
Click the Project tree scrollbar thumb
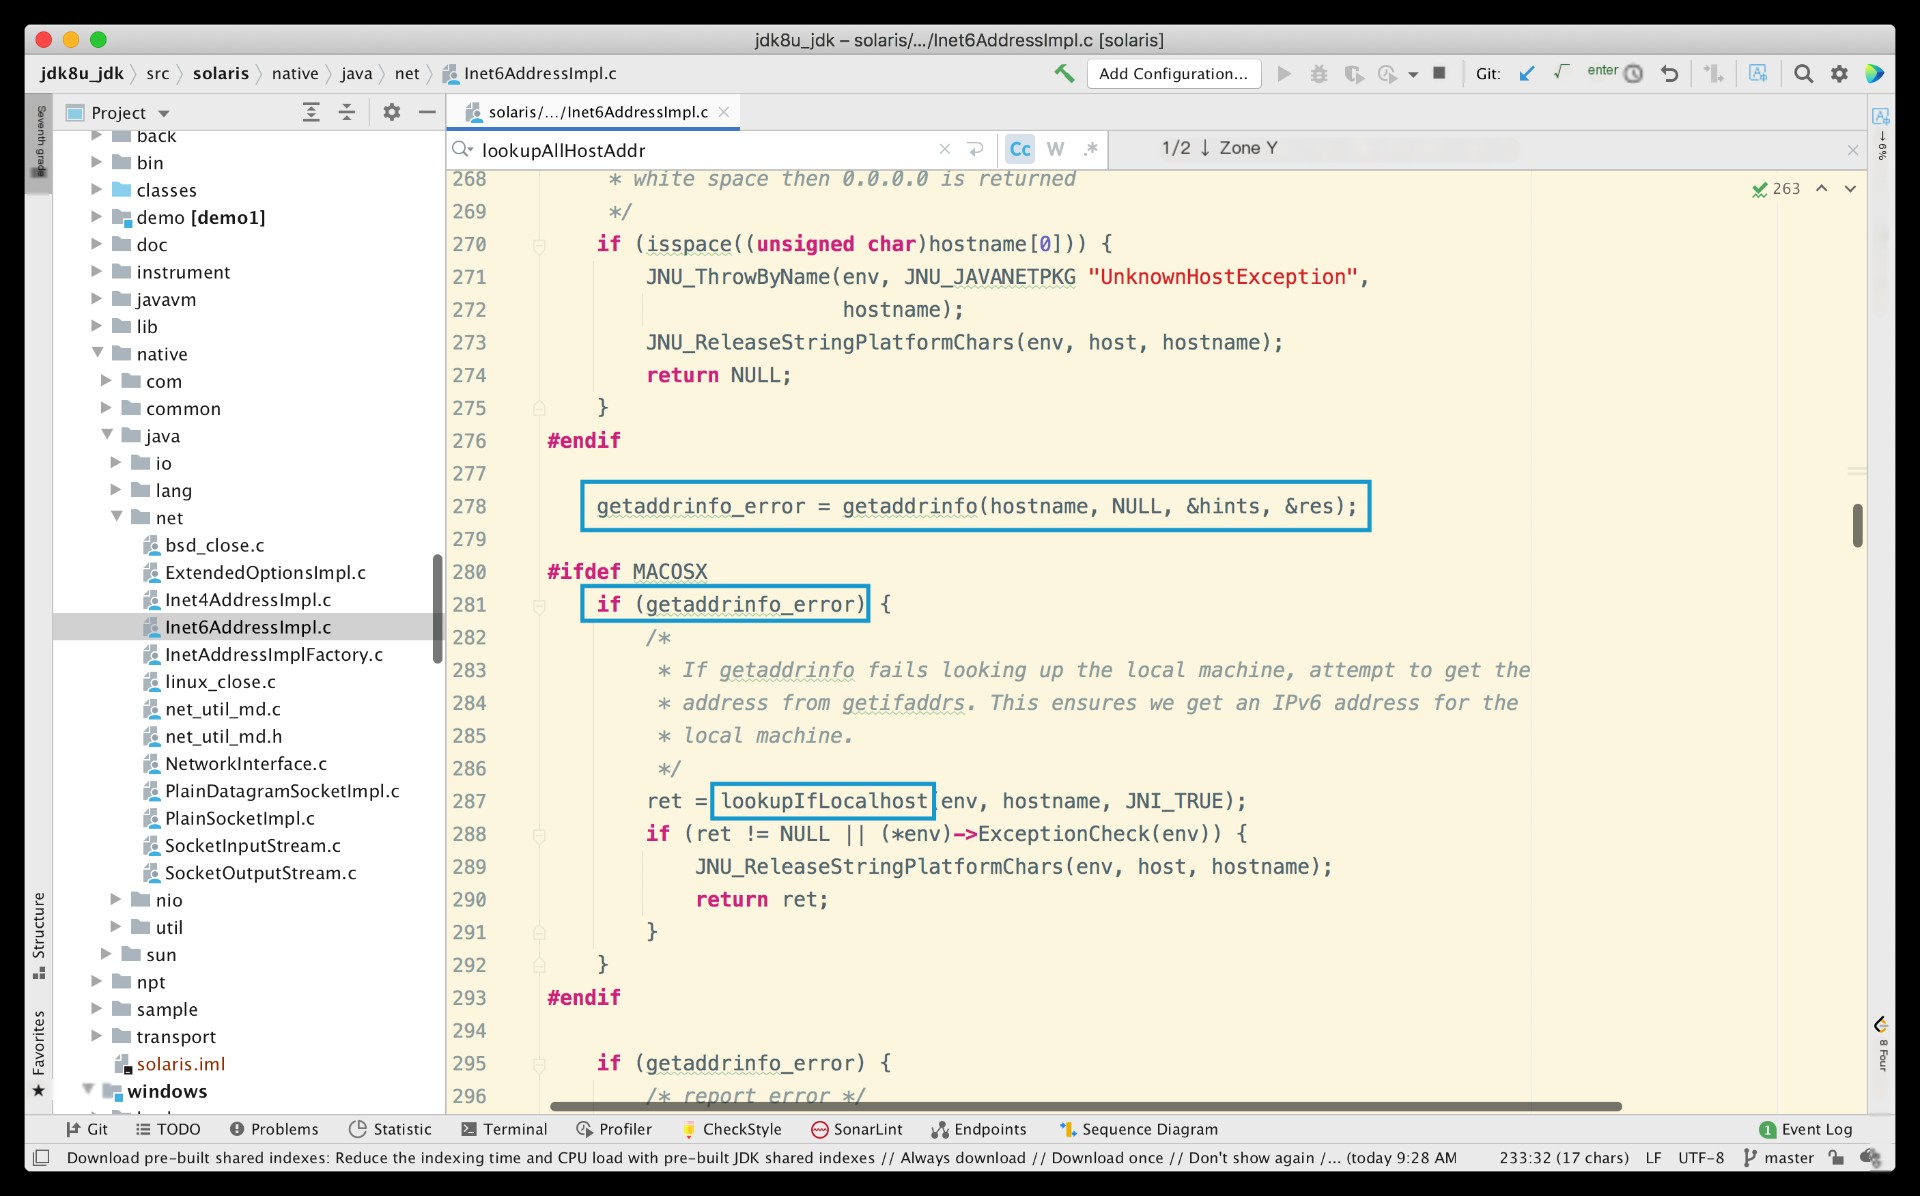pyautogui.click(x=437, y=608)
